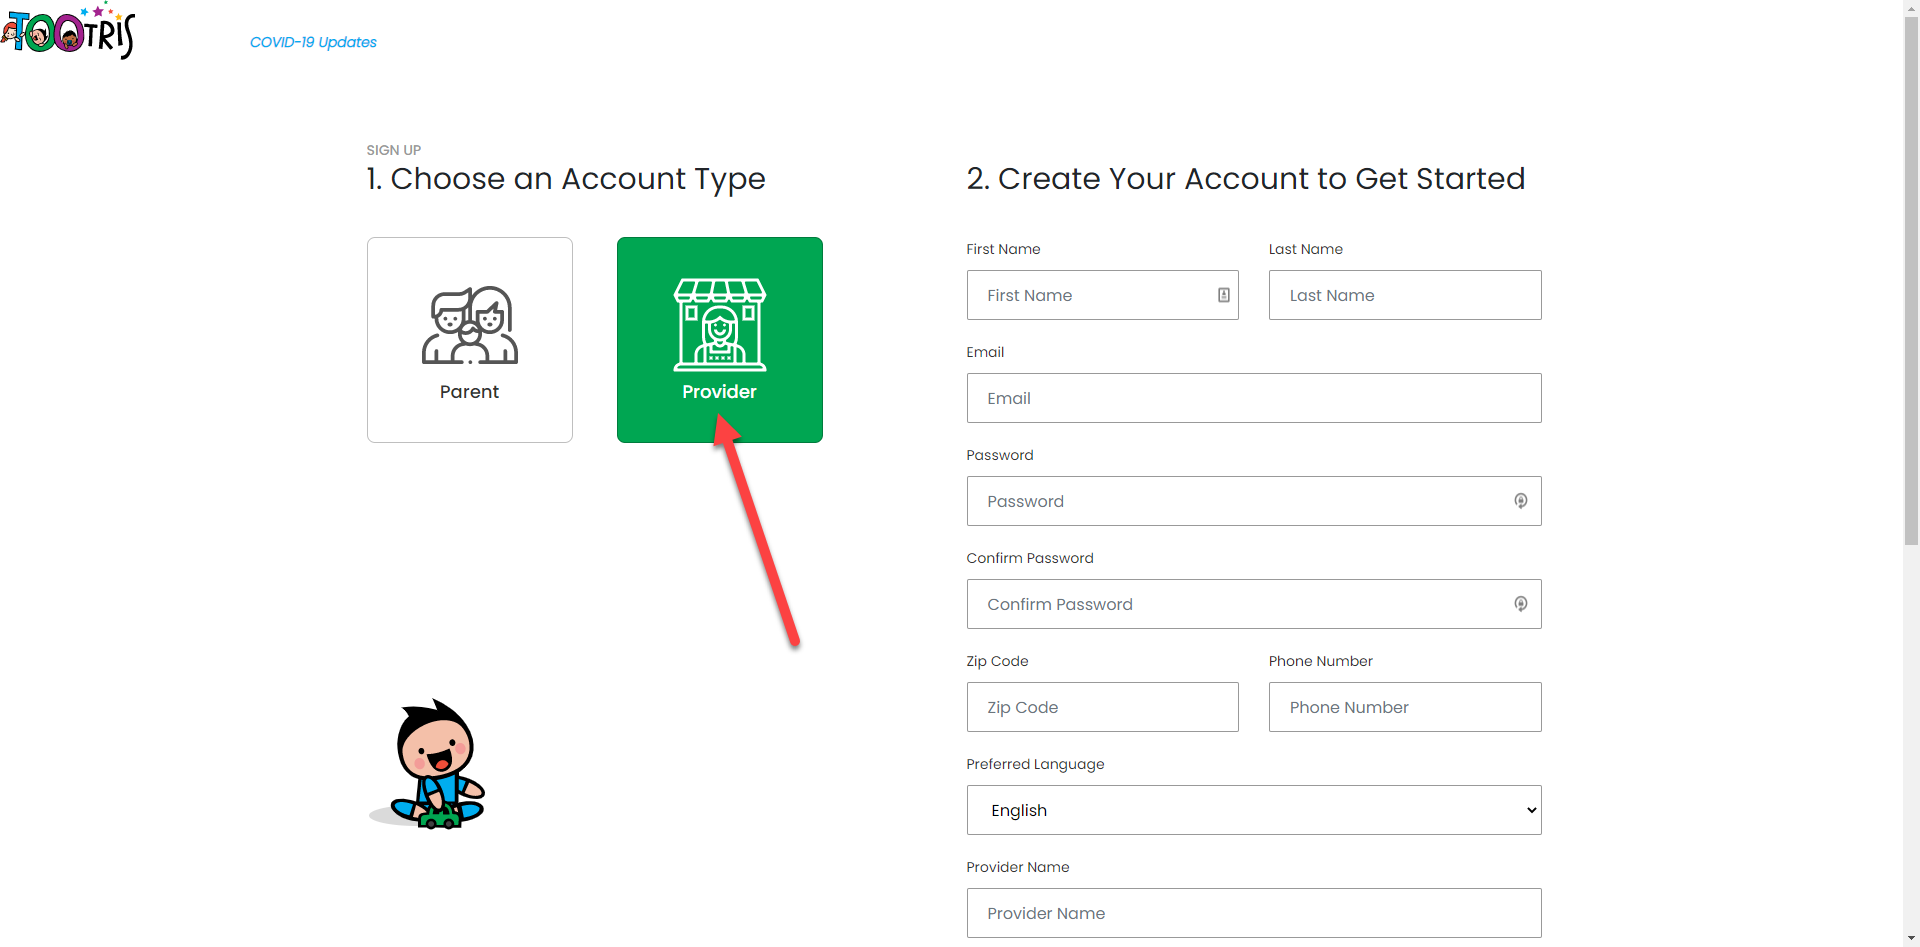Screen dimensions: 1920x947
Task: Focus the Zip Code field
Action: [x=1102, y=707]
